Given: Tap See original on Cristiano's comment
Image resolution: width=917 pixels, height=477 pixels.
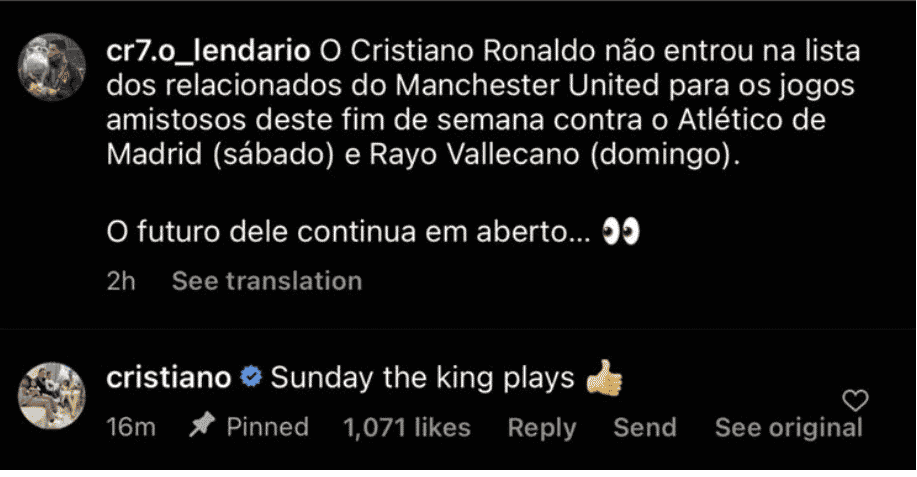Looking at the screenshot, I should 788,428.
